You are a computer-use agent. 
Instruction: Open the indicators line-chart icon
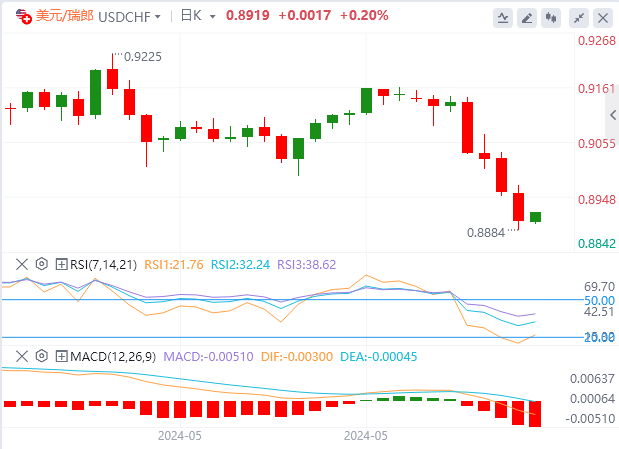[502, 17]
